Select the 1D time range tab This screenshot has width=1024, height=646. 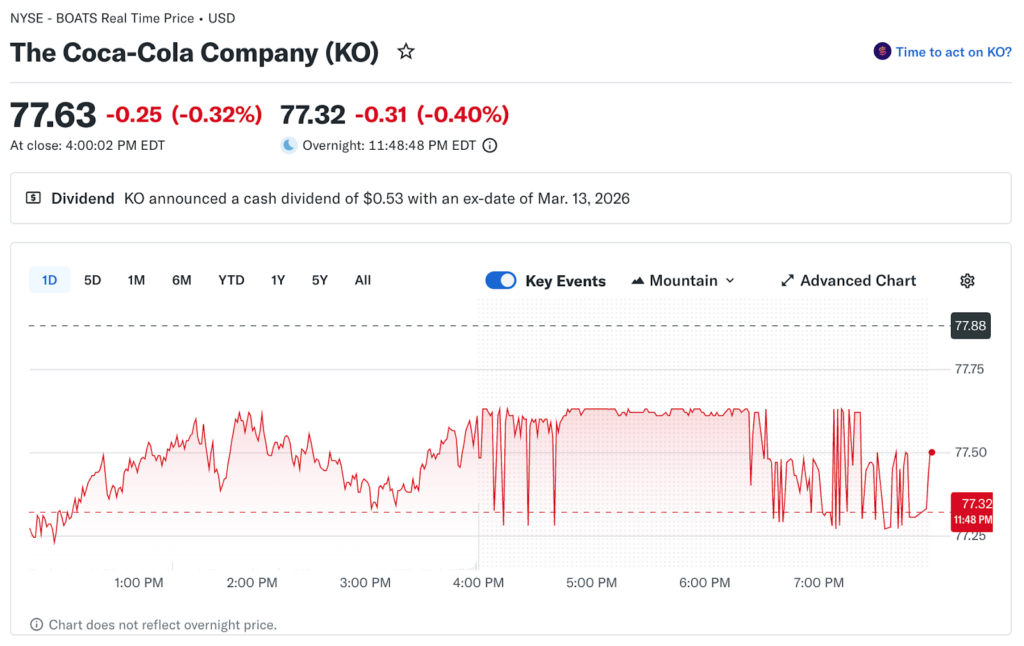point(49,280)
